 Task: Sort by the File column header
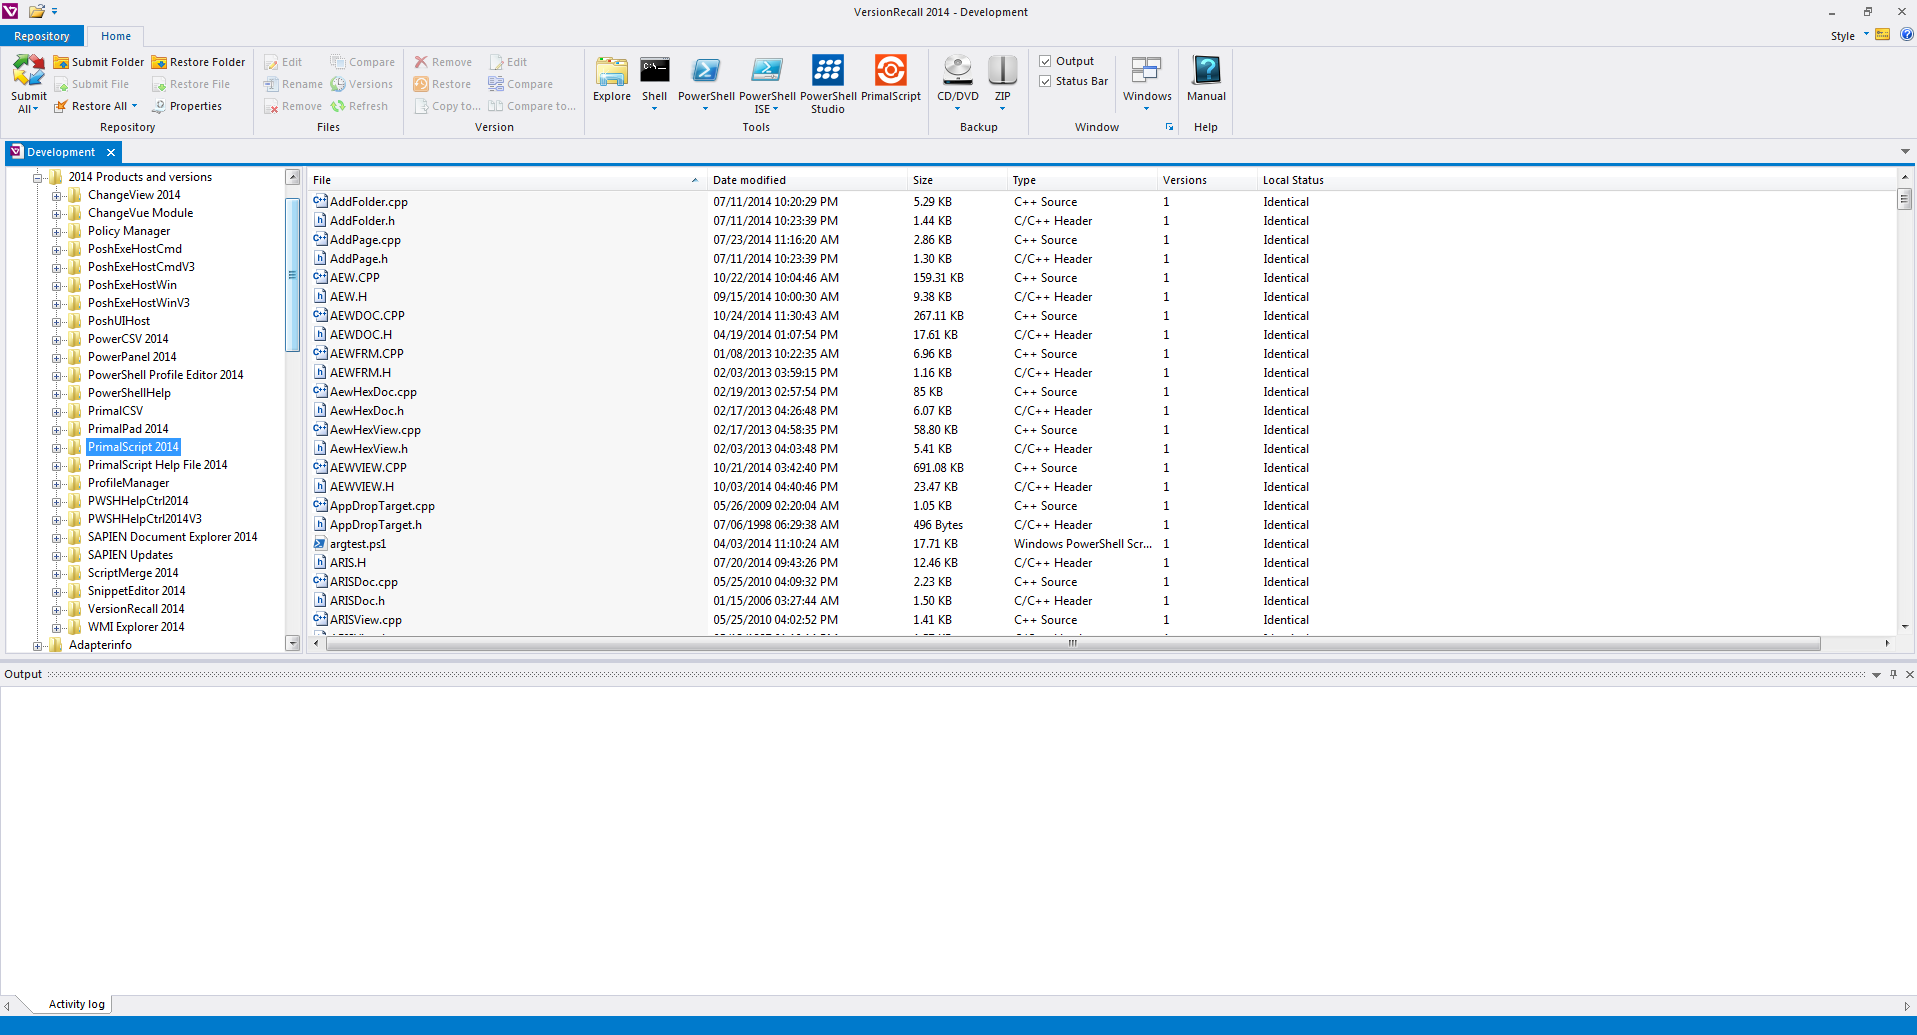click(x=507, y=180)
